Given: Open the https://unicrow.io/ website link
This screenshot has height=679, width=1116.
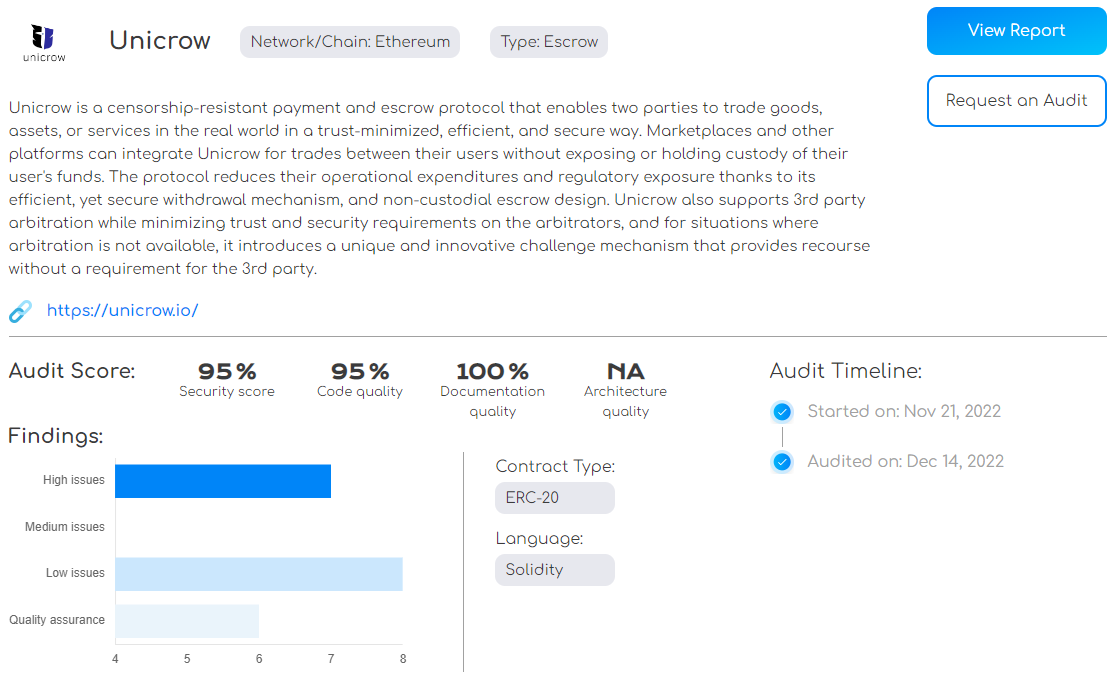Looking at the screenshot, I should [x=122, y=310].
